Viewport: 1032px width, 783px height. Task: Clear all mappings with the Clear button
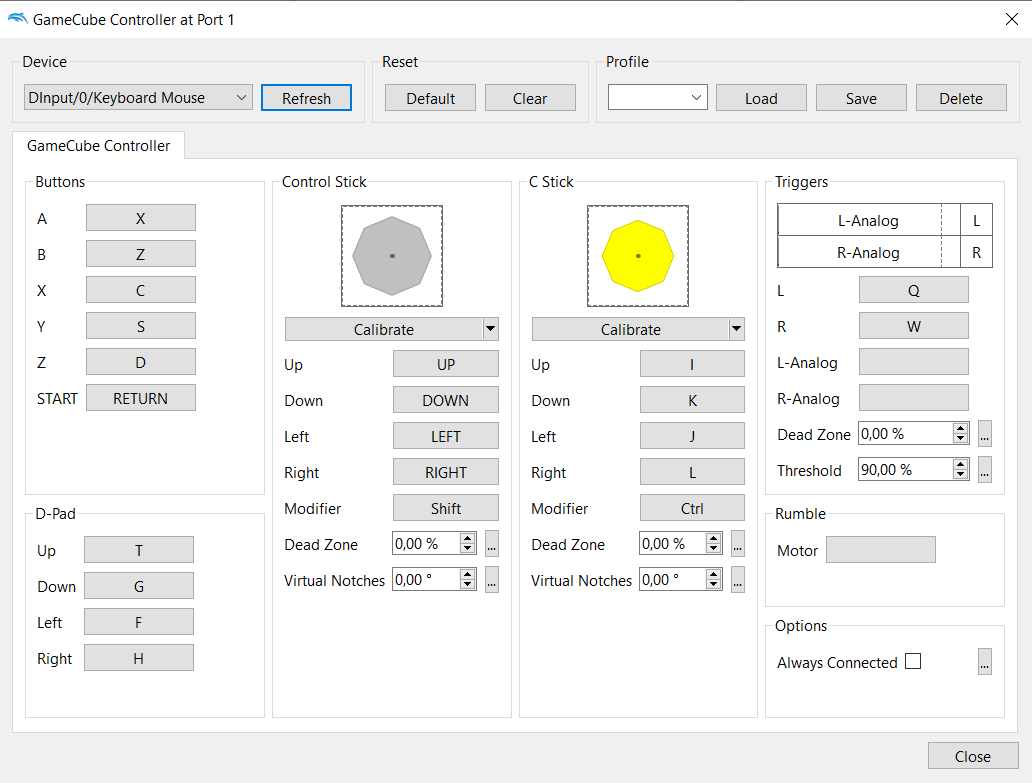click(530, 97)
